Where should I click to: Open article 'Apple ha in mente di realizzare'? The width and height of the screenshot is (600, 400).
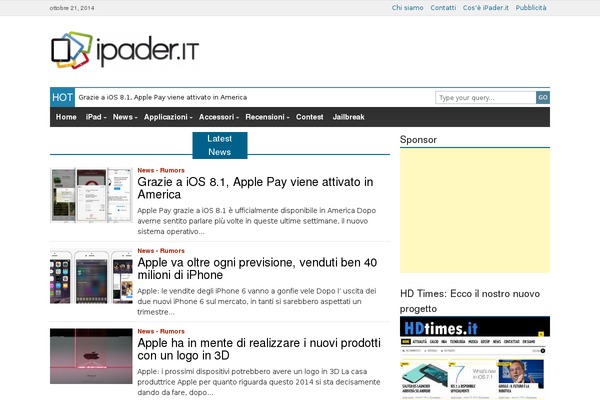(x=259, y=349)
